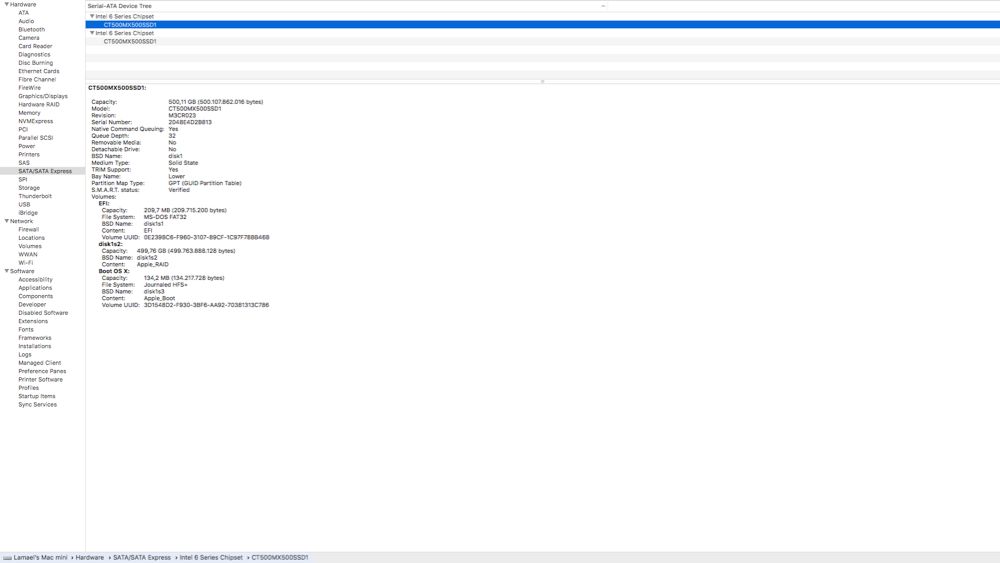Select Components under Software
Viewport: 1000px width, 563px height.
pos(36,296)
